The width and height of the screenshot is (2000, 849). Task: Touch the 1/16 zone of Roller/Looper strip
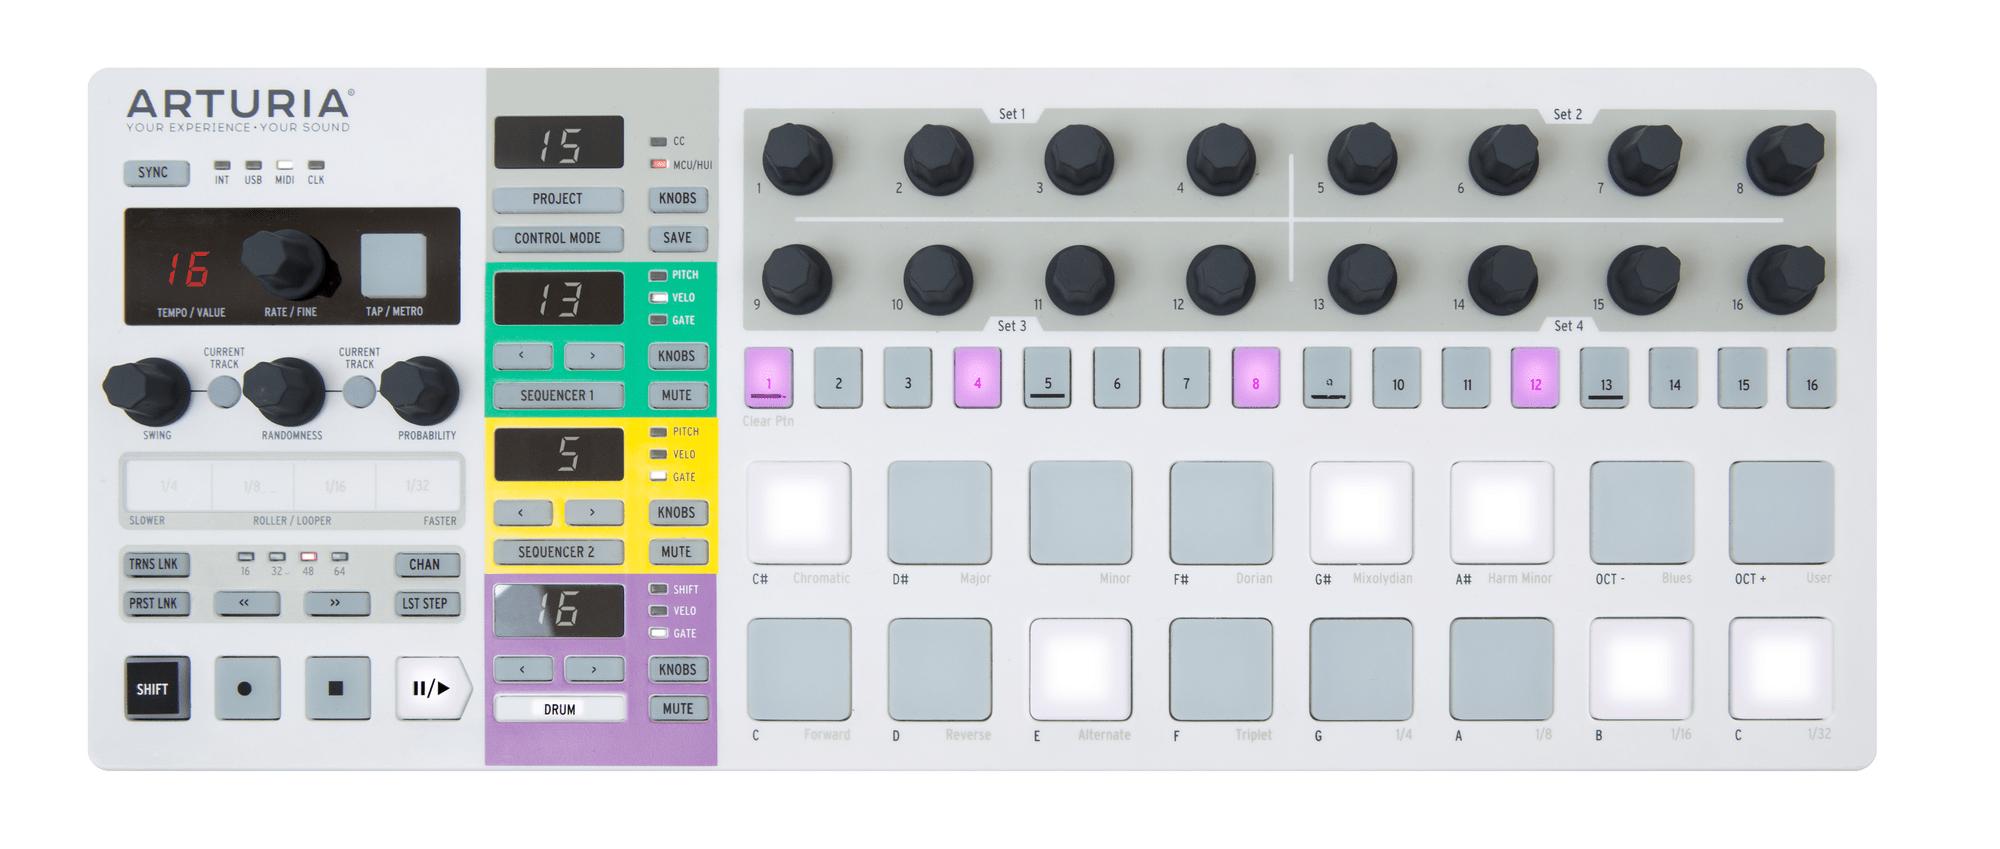click(x=335, y=486)
